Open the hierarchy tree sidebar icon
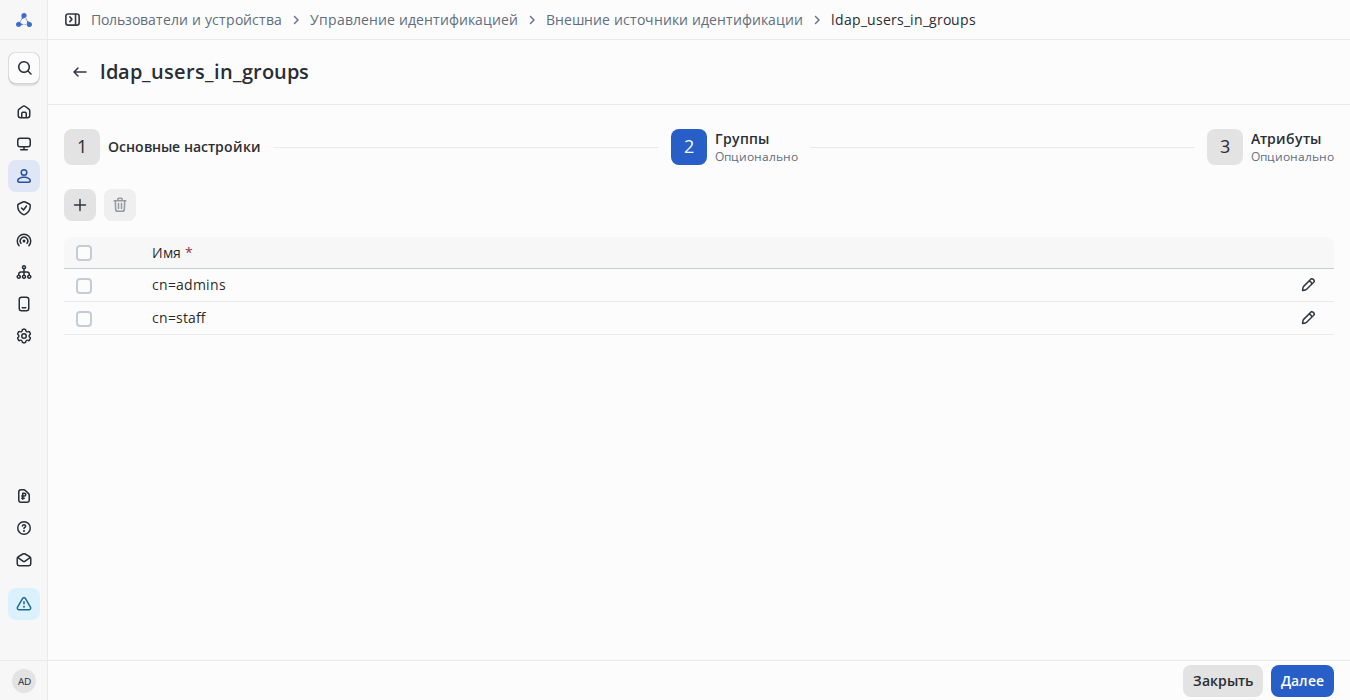This screenshot has height=700, width=1350. 24,272
